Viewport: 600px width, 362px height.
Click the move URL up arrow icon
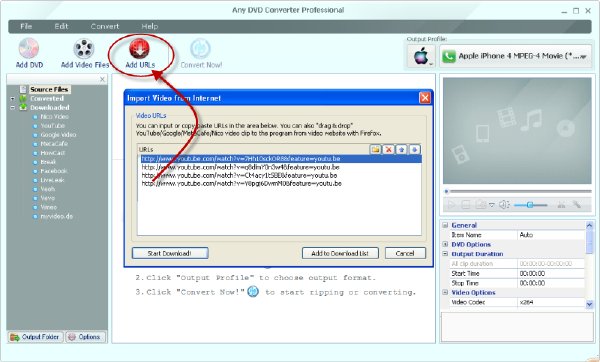coord(401,150)
